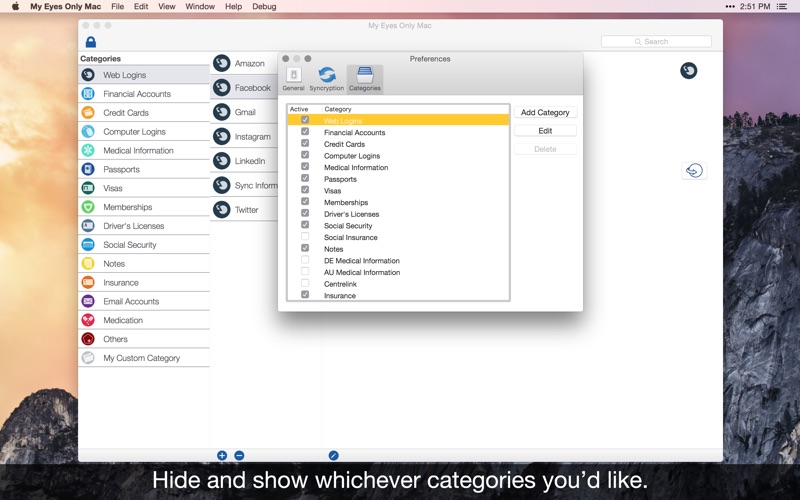
Task: Open the General preferences tab
Action: click(x=293, y=79)
